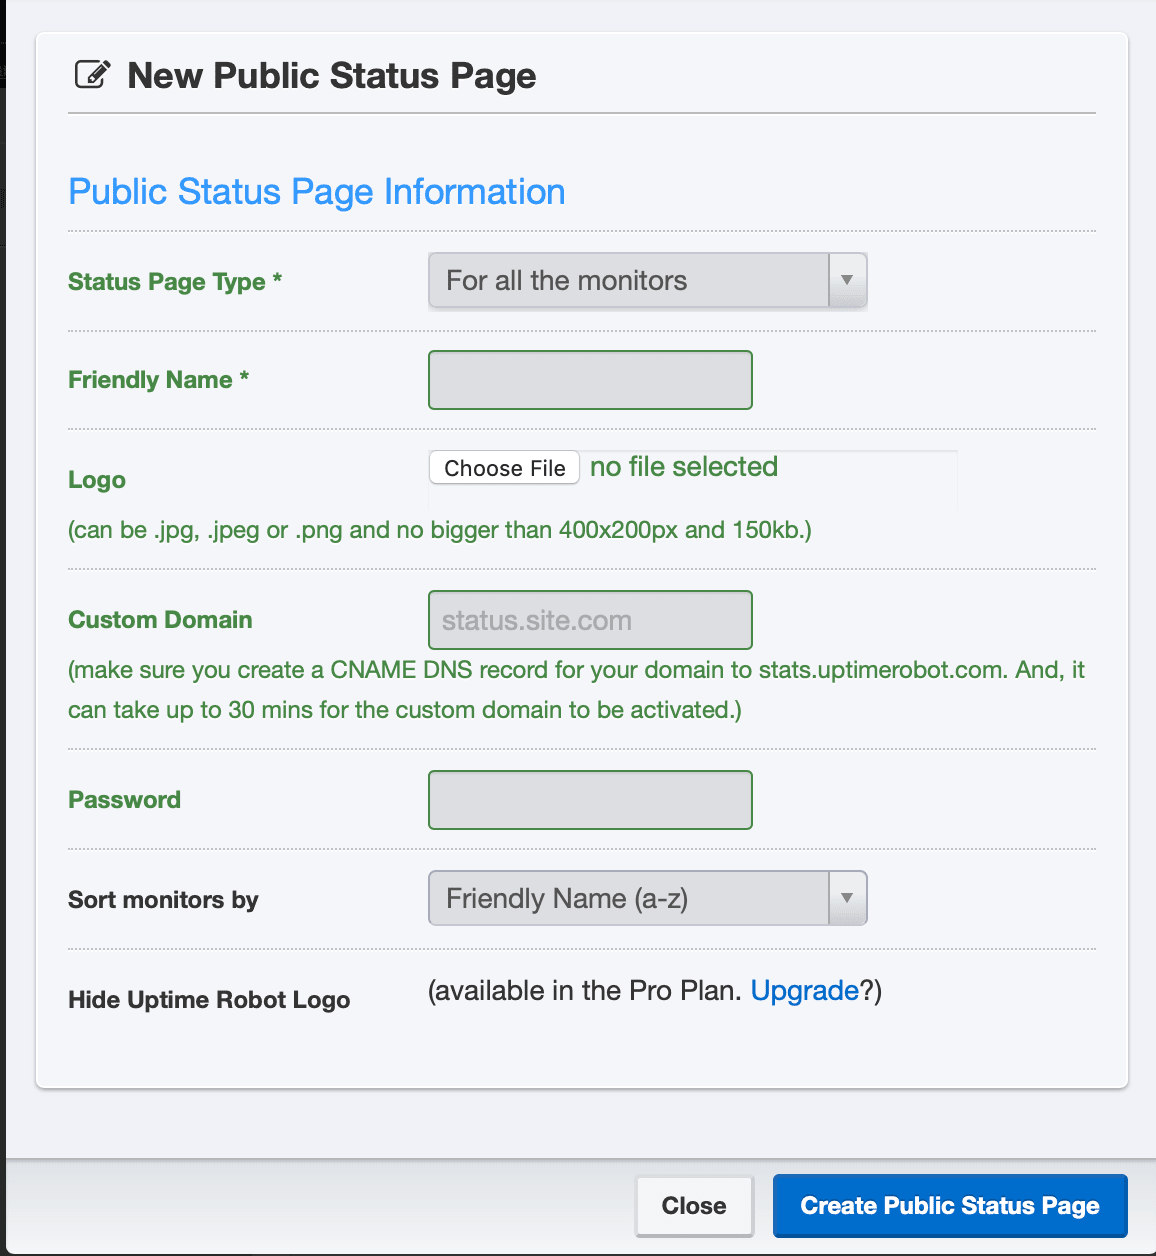Open the Status Page Type dropdown
Viewport: 1156px width, 1256px height.
click(647, 280)
